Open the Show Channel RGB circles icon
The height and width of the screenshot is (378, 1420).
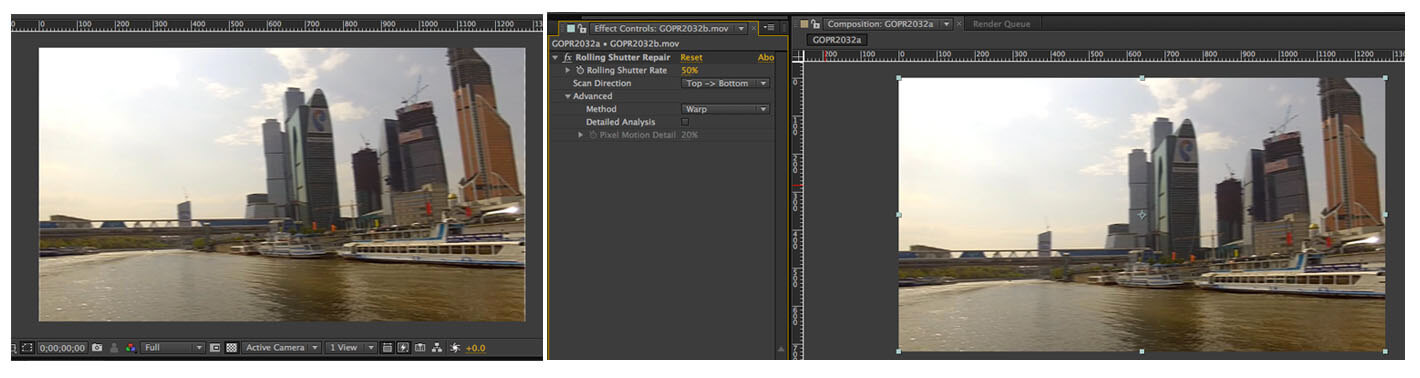(130, 347)
